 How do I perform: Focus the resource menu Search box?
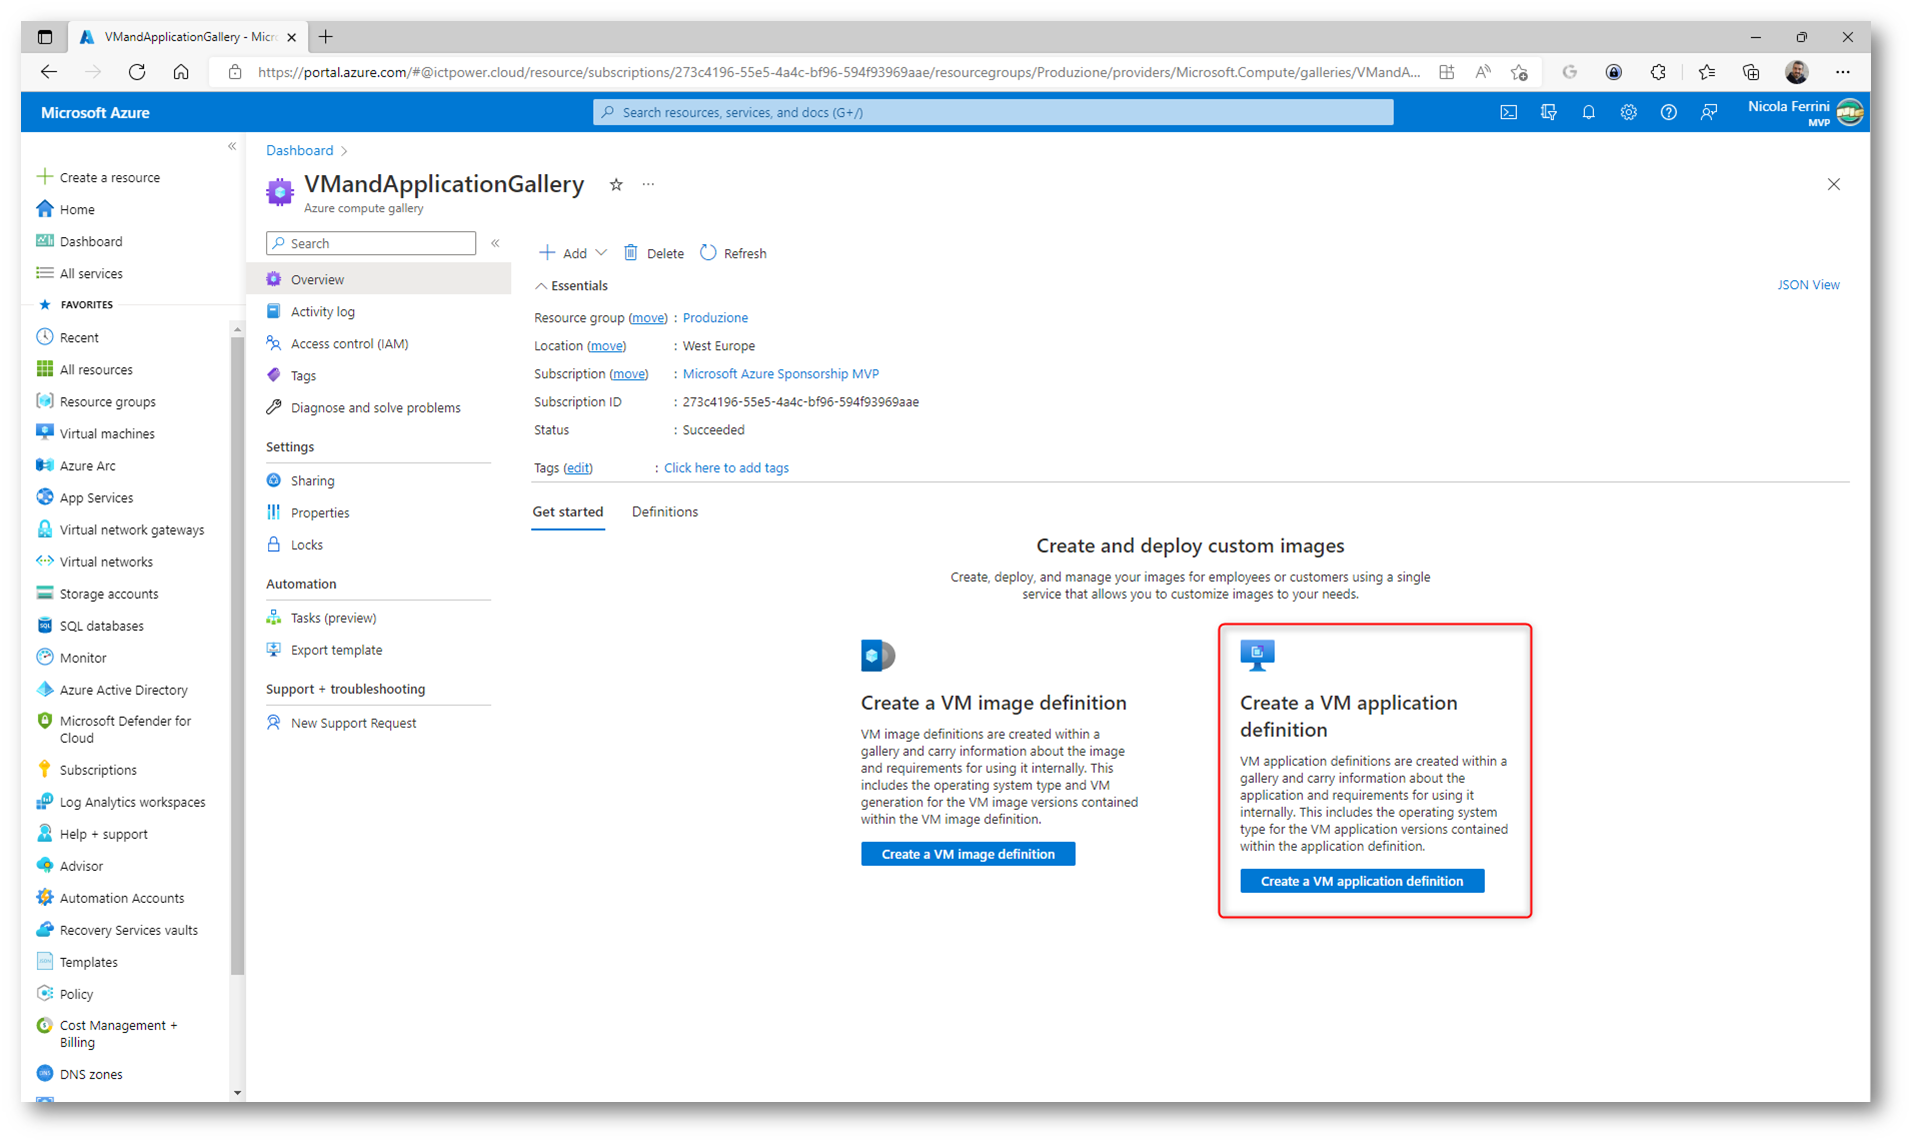(x=370, y=243)
